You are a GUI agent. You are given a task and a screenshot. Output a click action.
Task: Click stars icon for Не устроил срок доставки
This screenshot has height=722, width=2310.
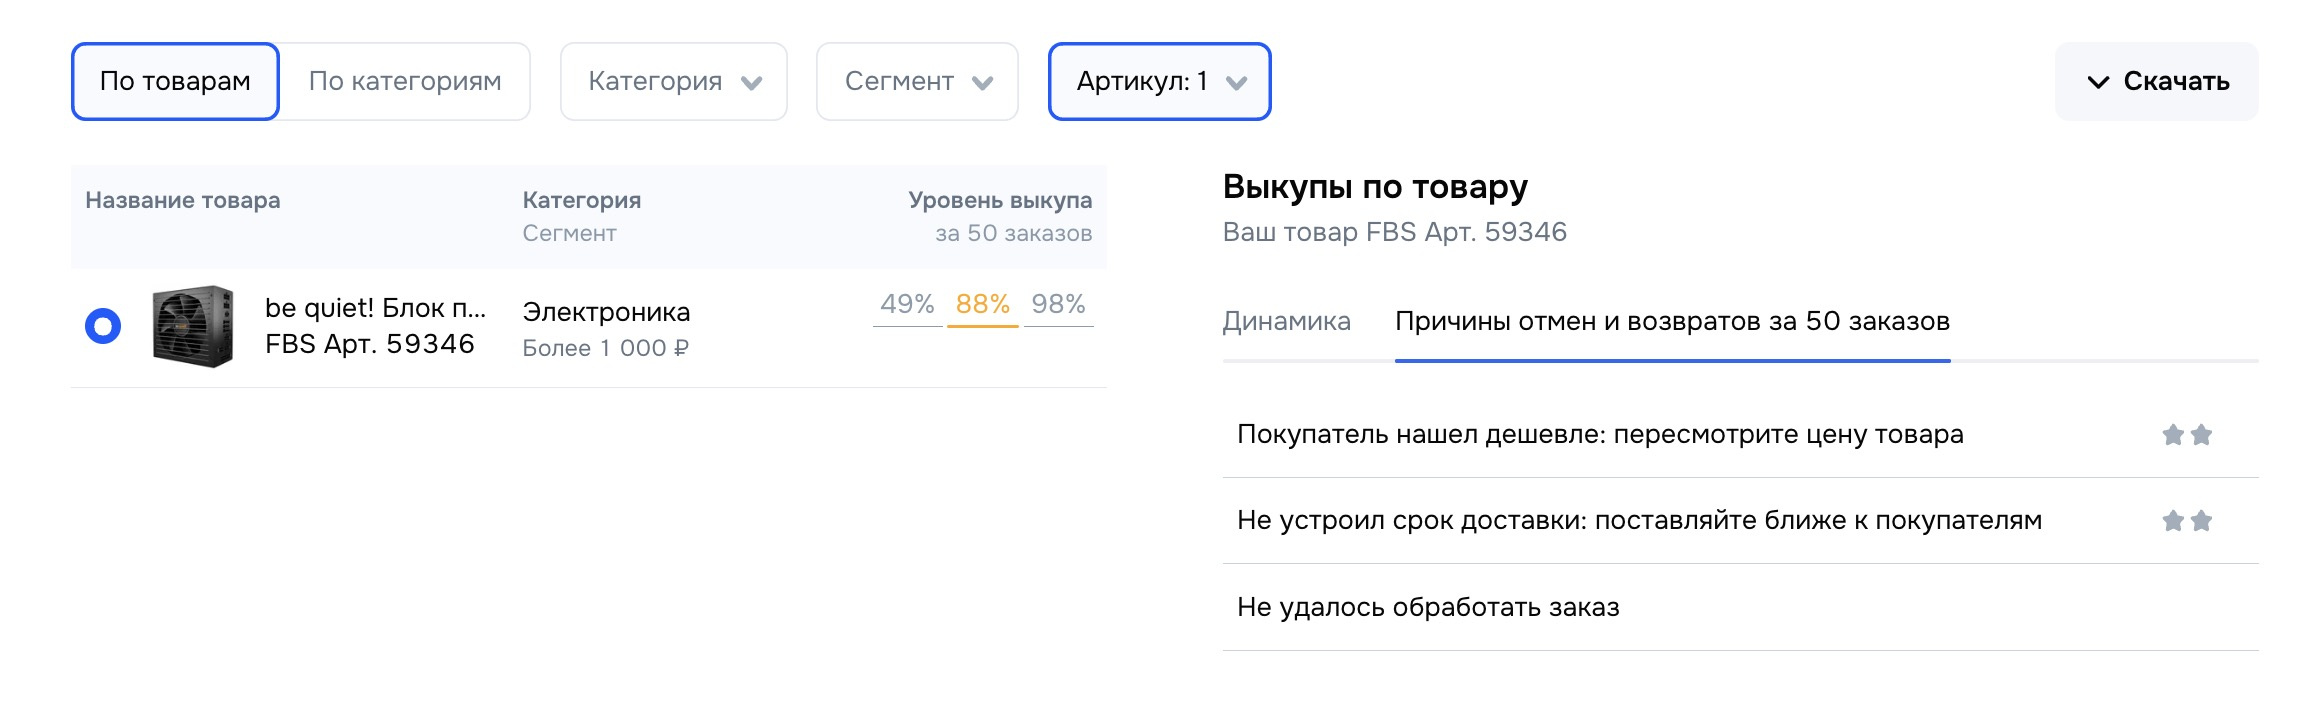(2187, 521)
